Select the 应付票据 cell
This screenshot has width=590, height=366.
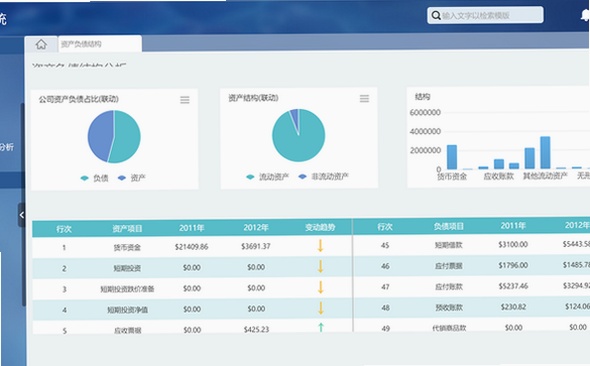449,266
